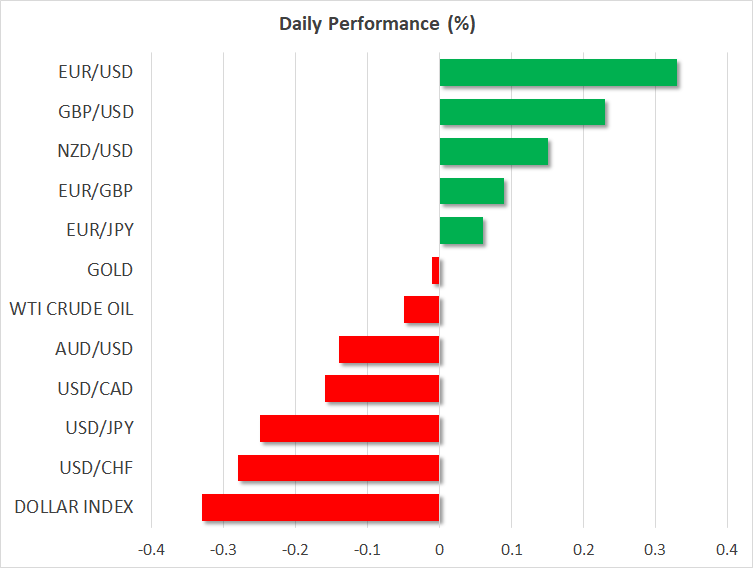Click the green GBP/USD bar
753x568 pixels.
(x=522, y=112)
